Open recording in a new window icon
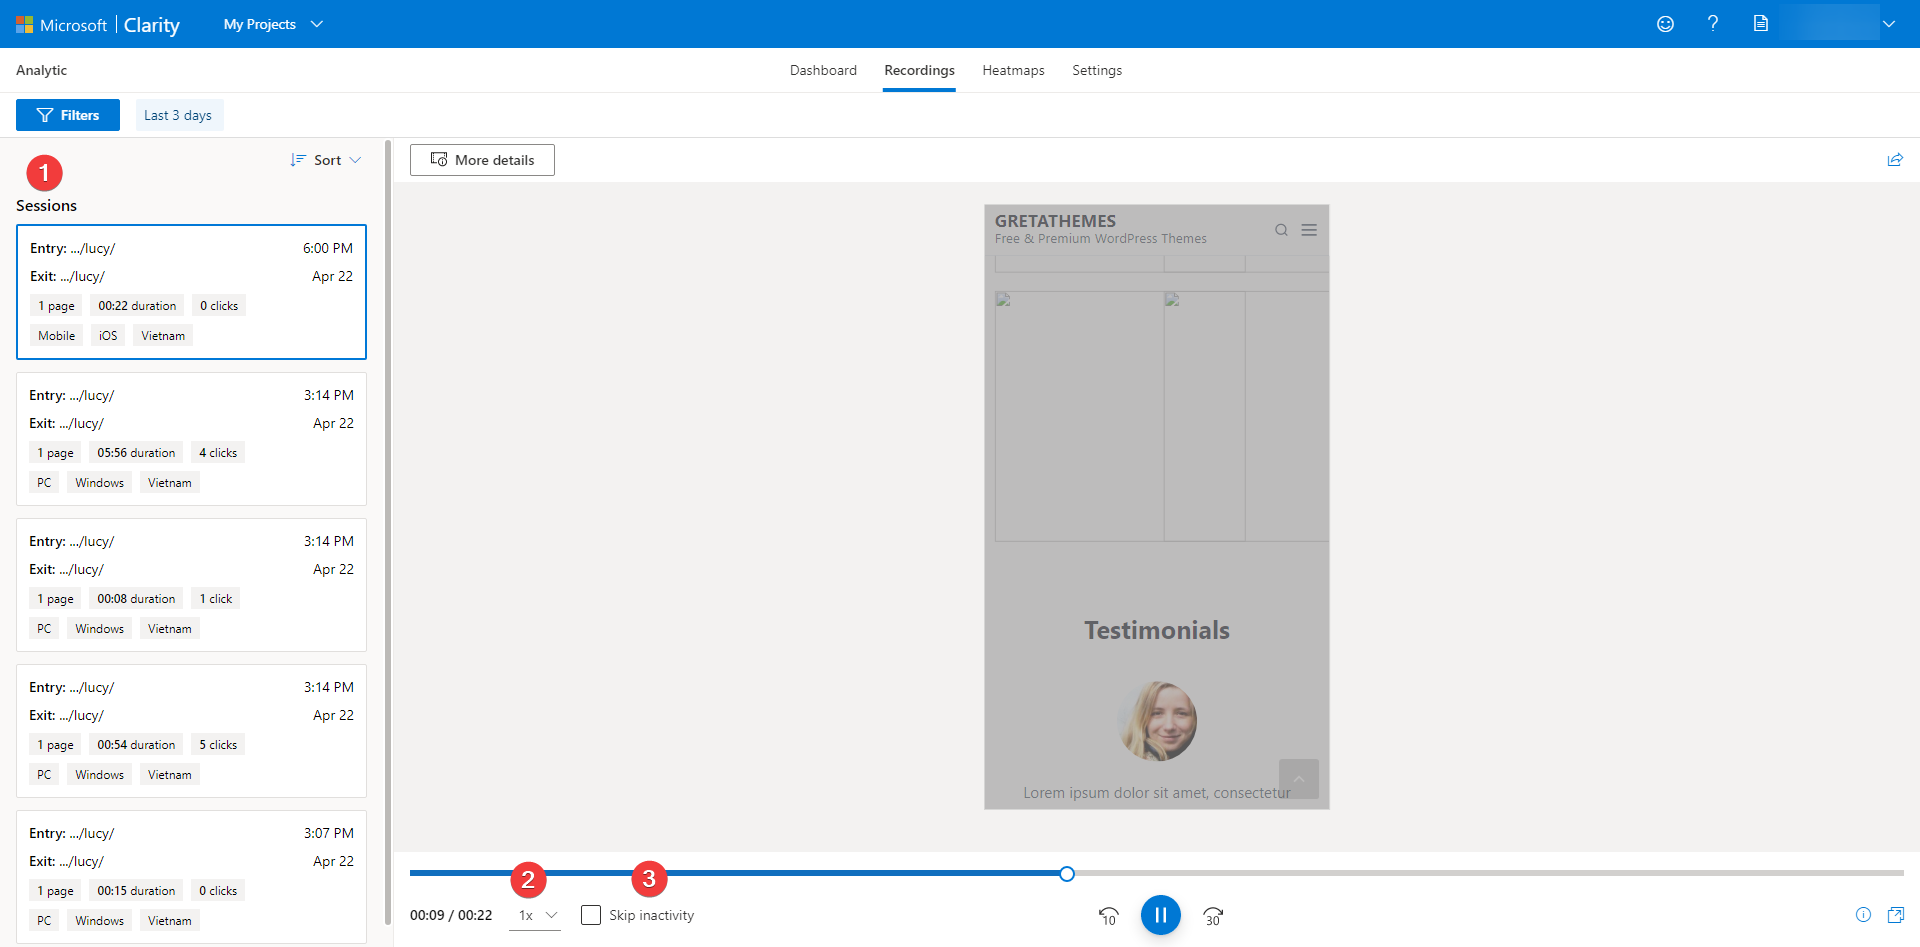The height and width of the screenshot is (947, 1920). pos(1897,915)
